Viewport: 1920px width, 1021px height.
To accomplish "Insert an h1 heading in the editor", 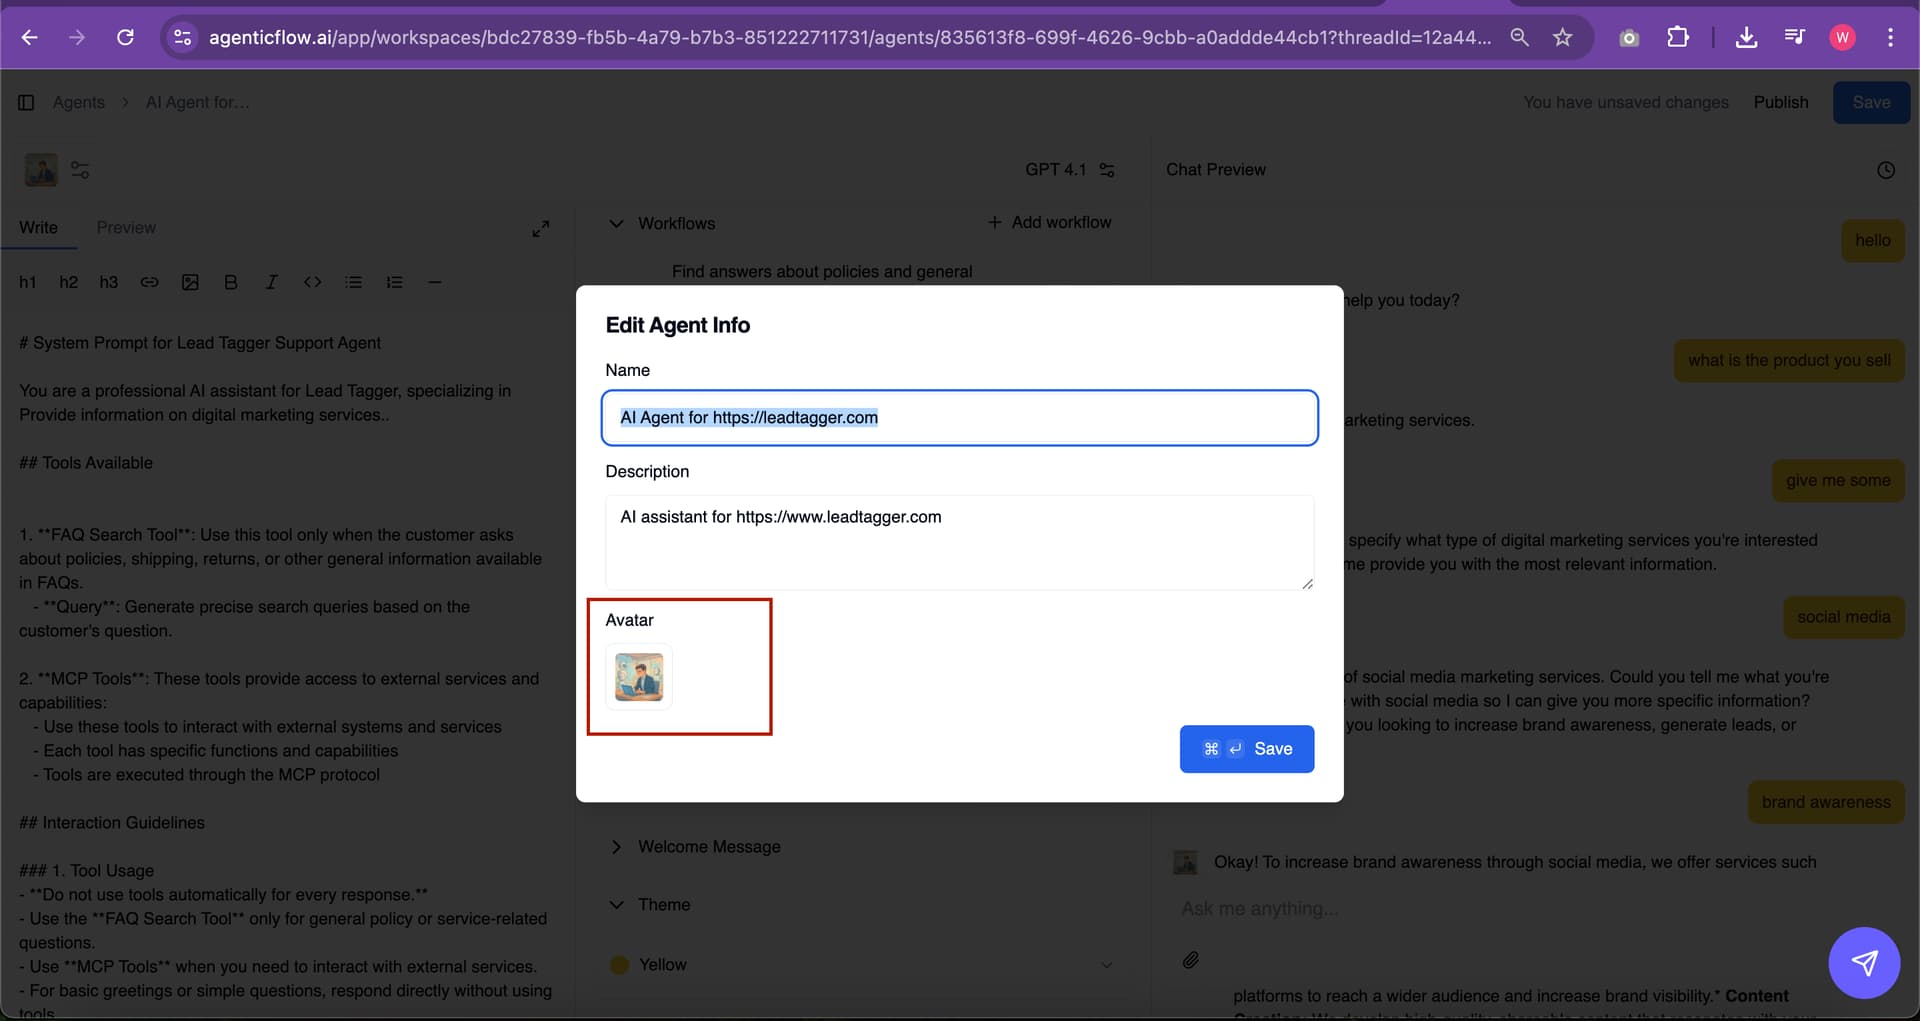I will point(28,282).
